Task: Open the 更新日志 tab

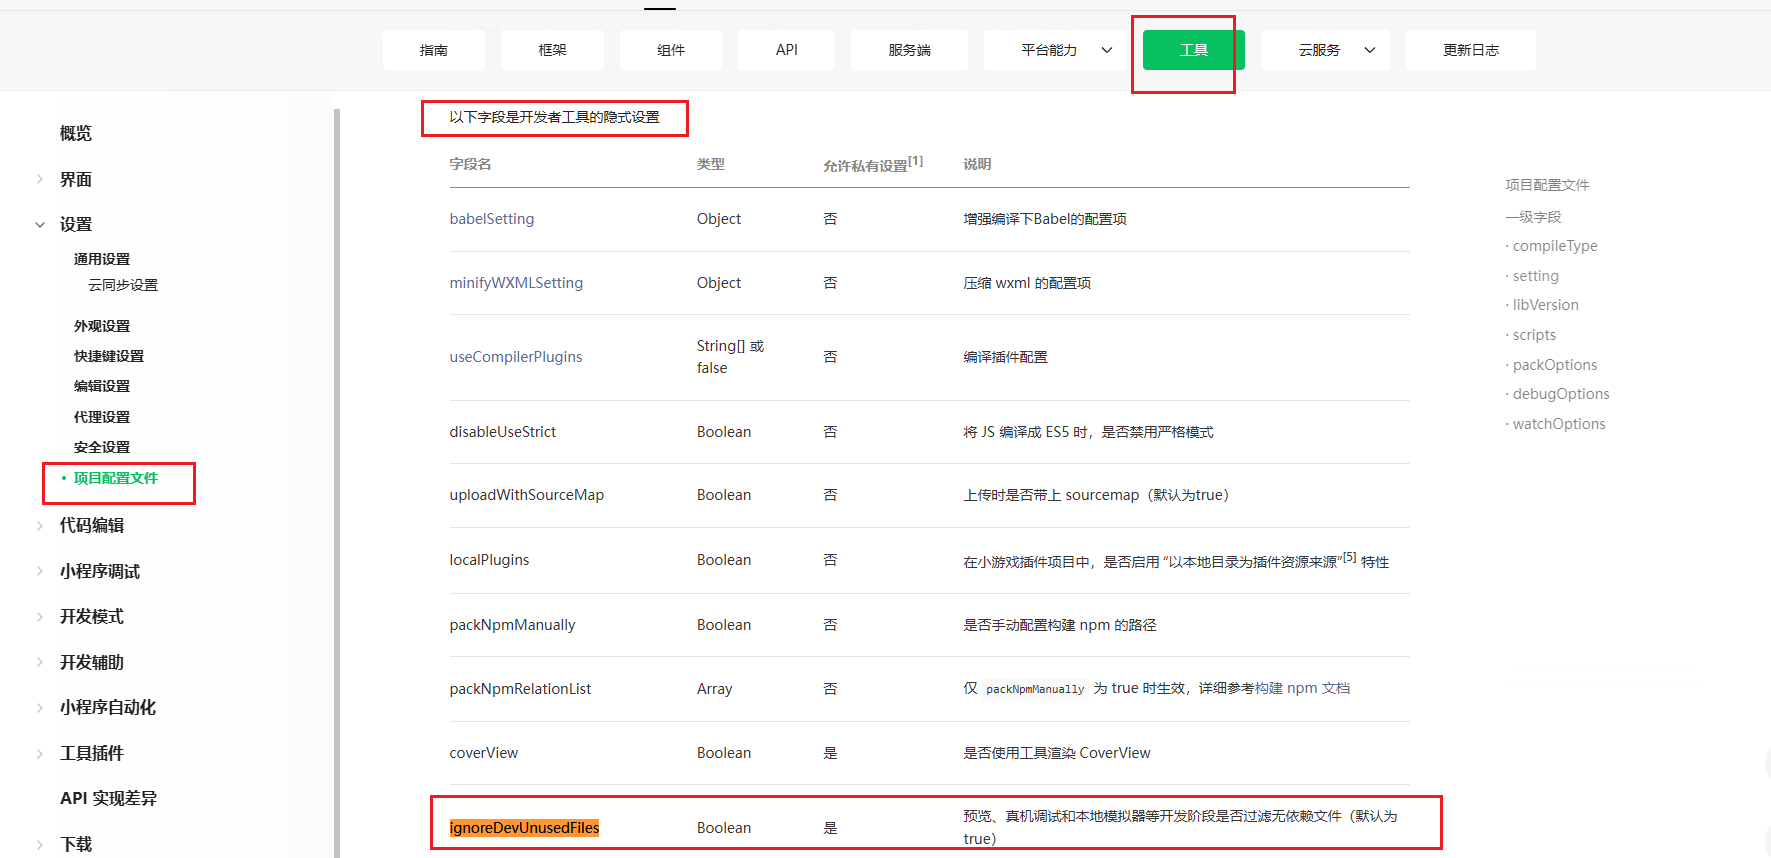Action: pyautogui.click(x=1471, y=50)
